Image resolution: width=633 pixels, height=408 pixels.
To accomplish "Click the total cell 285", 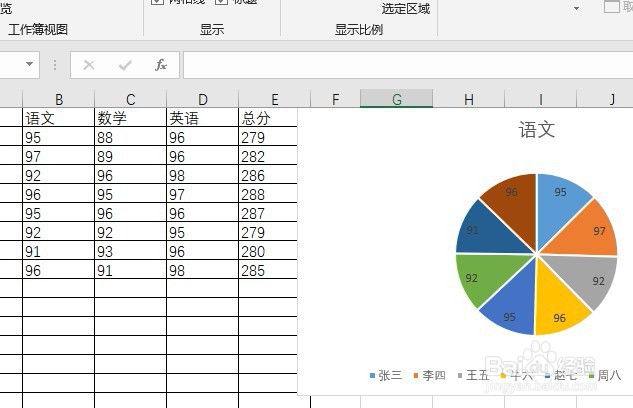I will pos(268,270).
